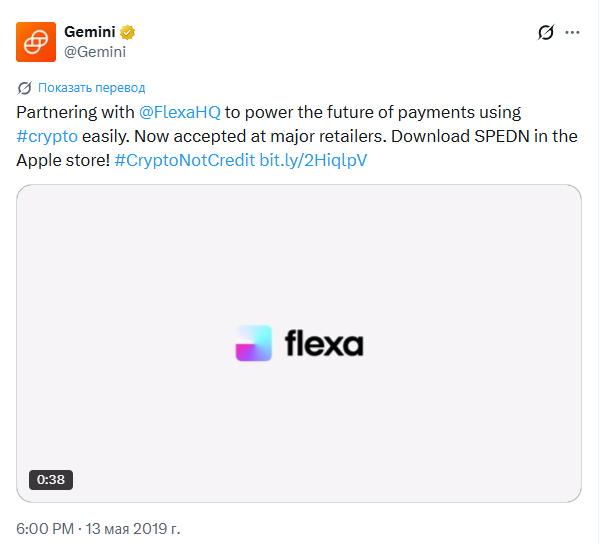
Task: Play the flexa video thumbnail
Action: pyautogui.click(x=299, y=343)
